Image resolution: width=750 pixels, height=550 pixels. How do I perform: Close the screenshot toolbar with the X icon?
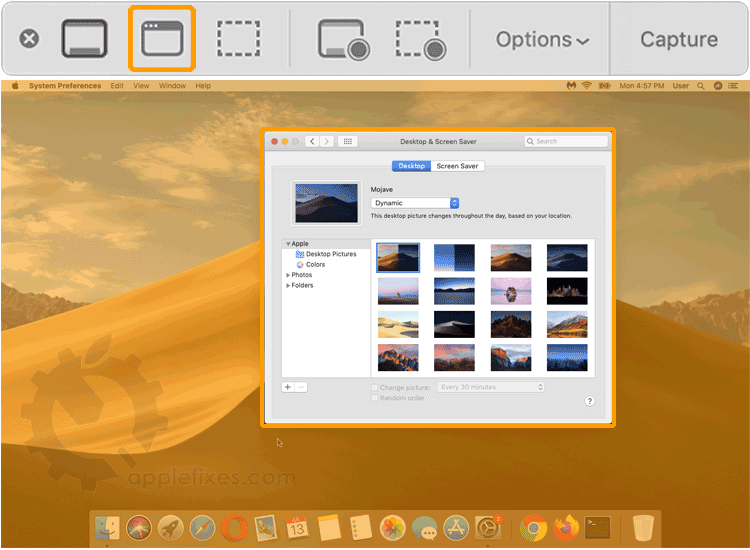coord(29,39)
